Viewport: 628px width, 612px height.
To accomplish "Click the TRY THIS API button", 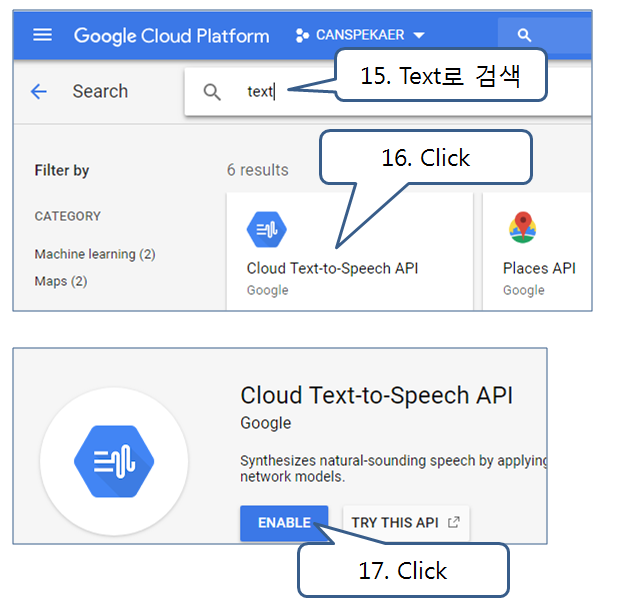I will (x=406, y=523).
